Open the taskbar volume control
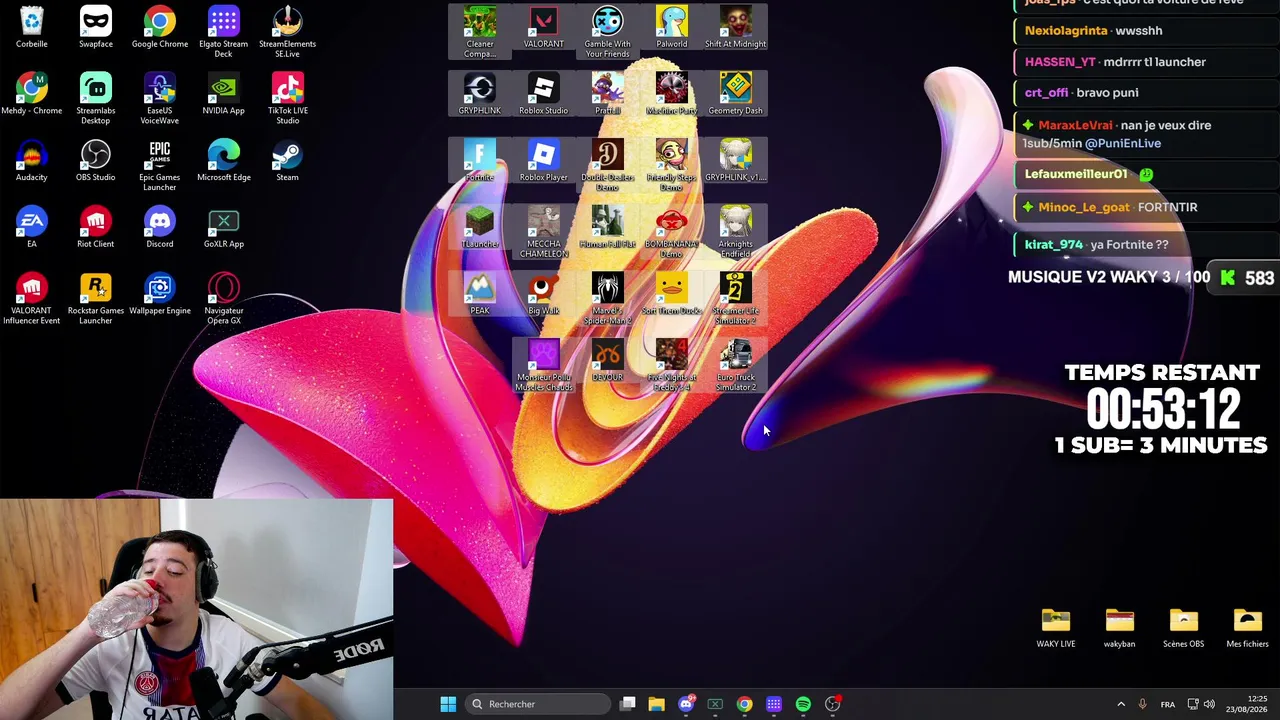The width and height of the screenshot is (1280, 720). coord(1209,704)
